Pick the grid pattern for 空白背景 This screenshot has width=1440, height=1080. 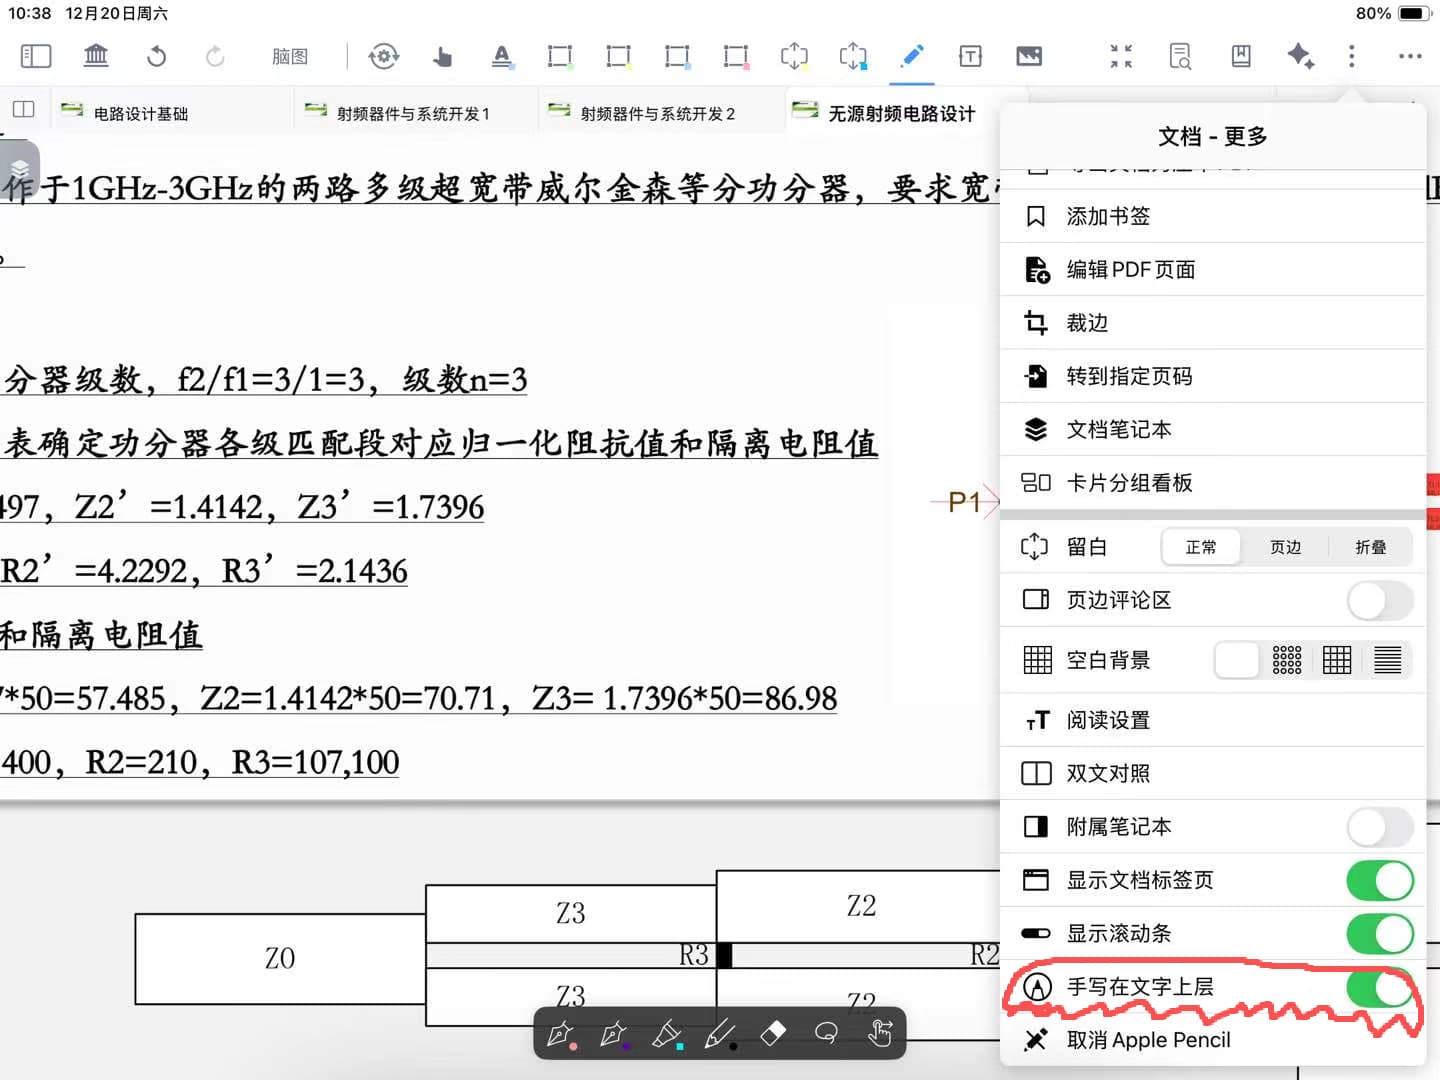click(1337, 660)
